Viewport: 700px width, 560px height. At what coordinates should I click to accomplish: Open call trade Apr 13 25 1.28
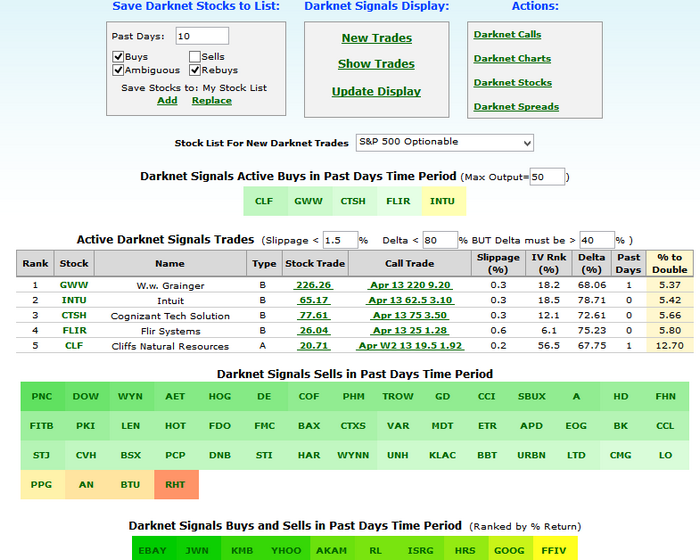[x=410, y=330]
